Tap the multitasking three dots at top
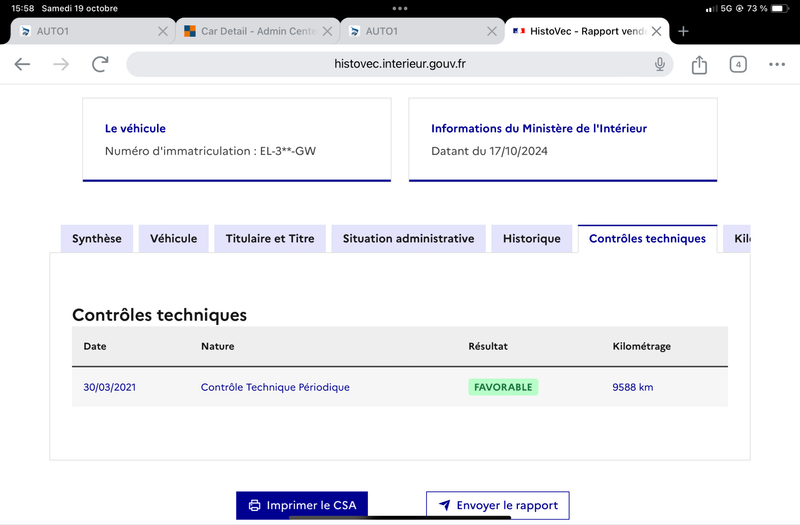 [399, 8]
